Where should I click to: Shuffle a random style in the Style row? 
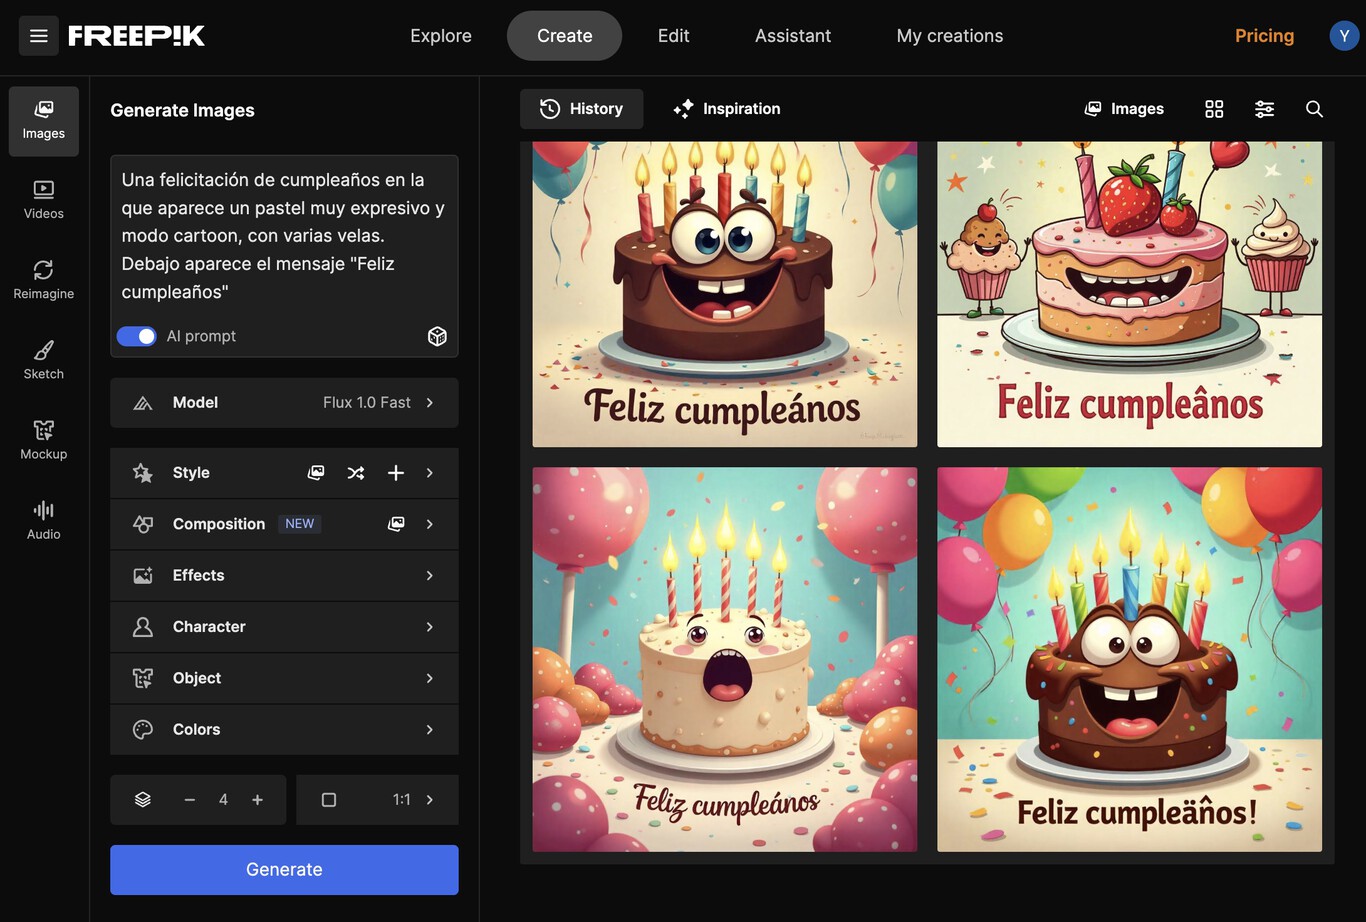355,472
